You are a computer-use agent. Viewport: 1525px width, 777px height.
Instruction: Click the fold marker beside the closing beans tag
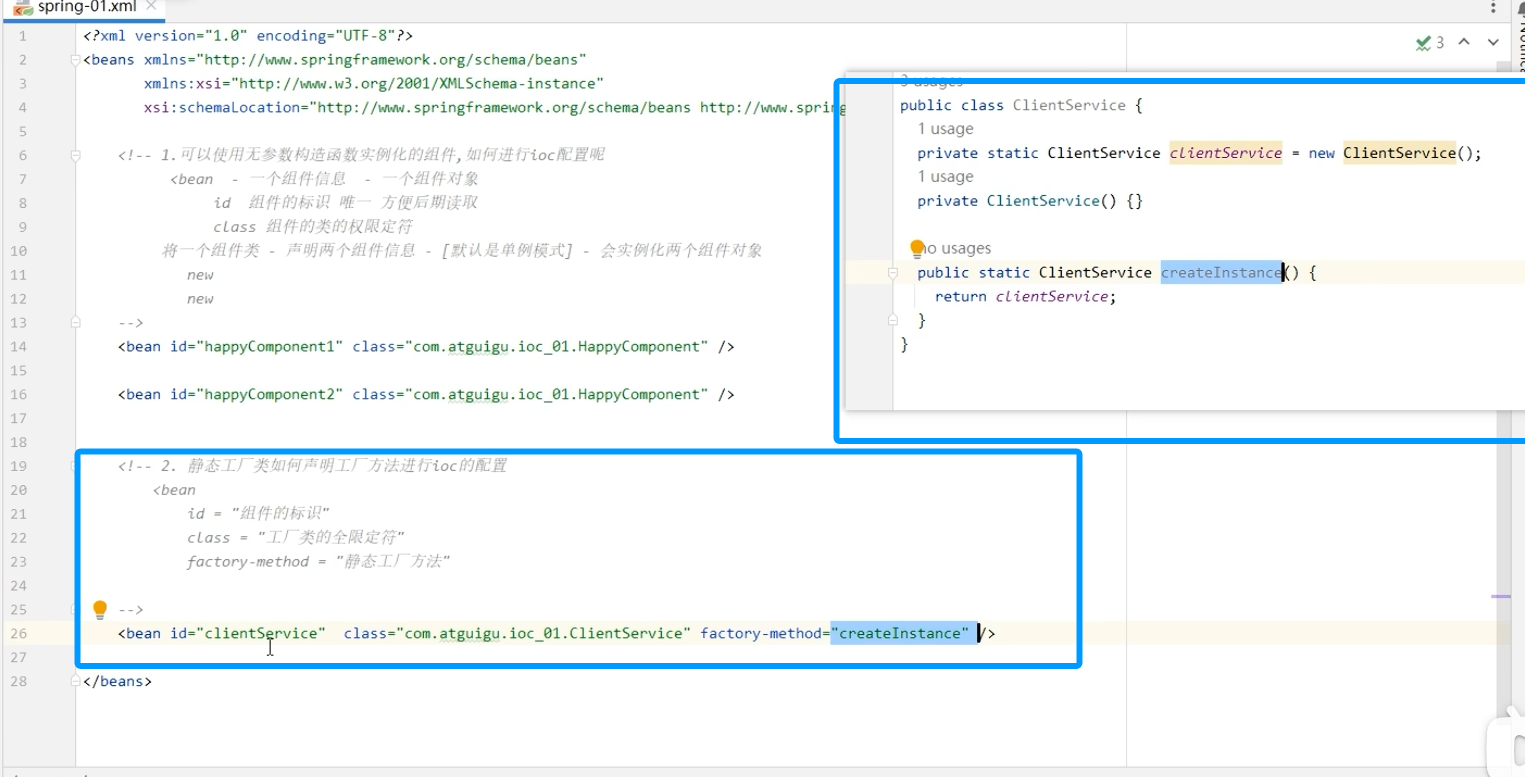coord(75,681)
